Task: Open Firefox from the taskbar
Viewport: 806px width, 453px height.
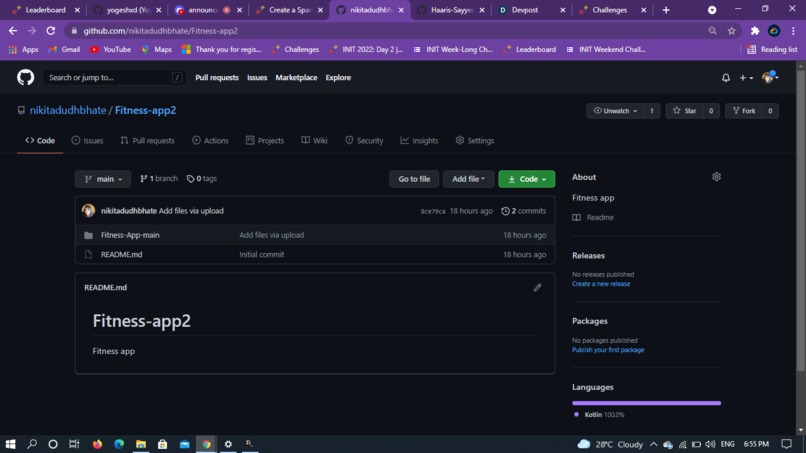Action: pos(97,444)
